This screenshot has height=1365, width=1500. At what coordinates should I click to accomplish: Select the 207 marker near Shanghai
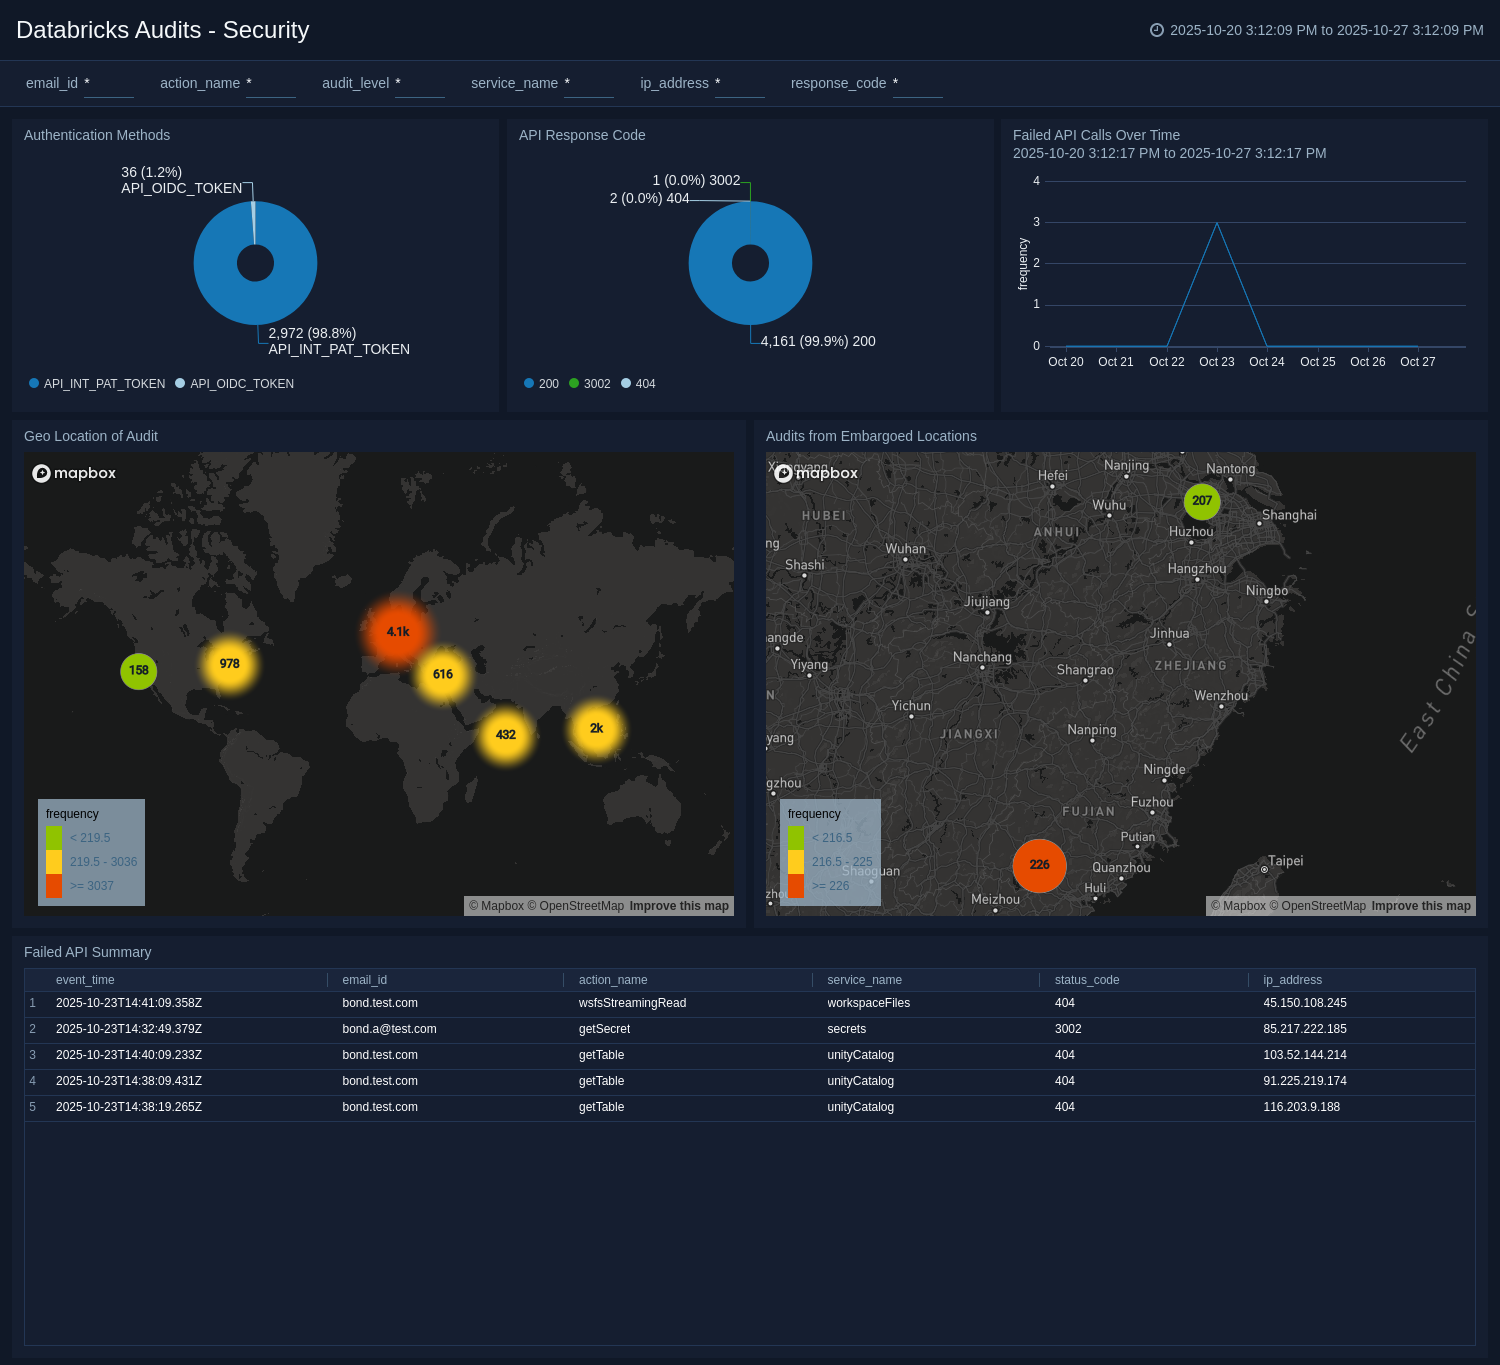click(1201, 501)
